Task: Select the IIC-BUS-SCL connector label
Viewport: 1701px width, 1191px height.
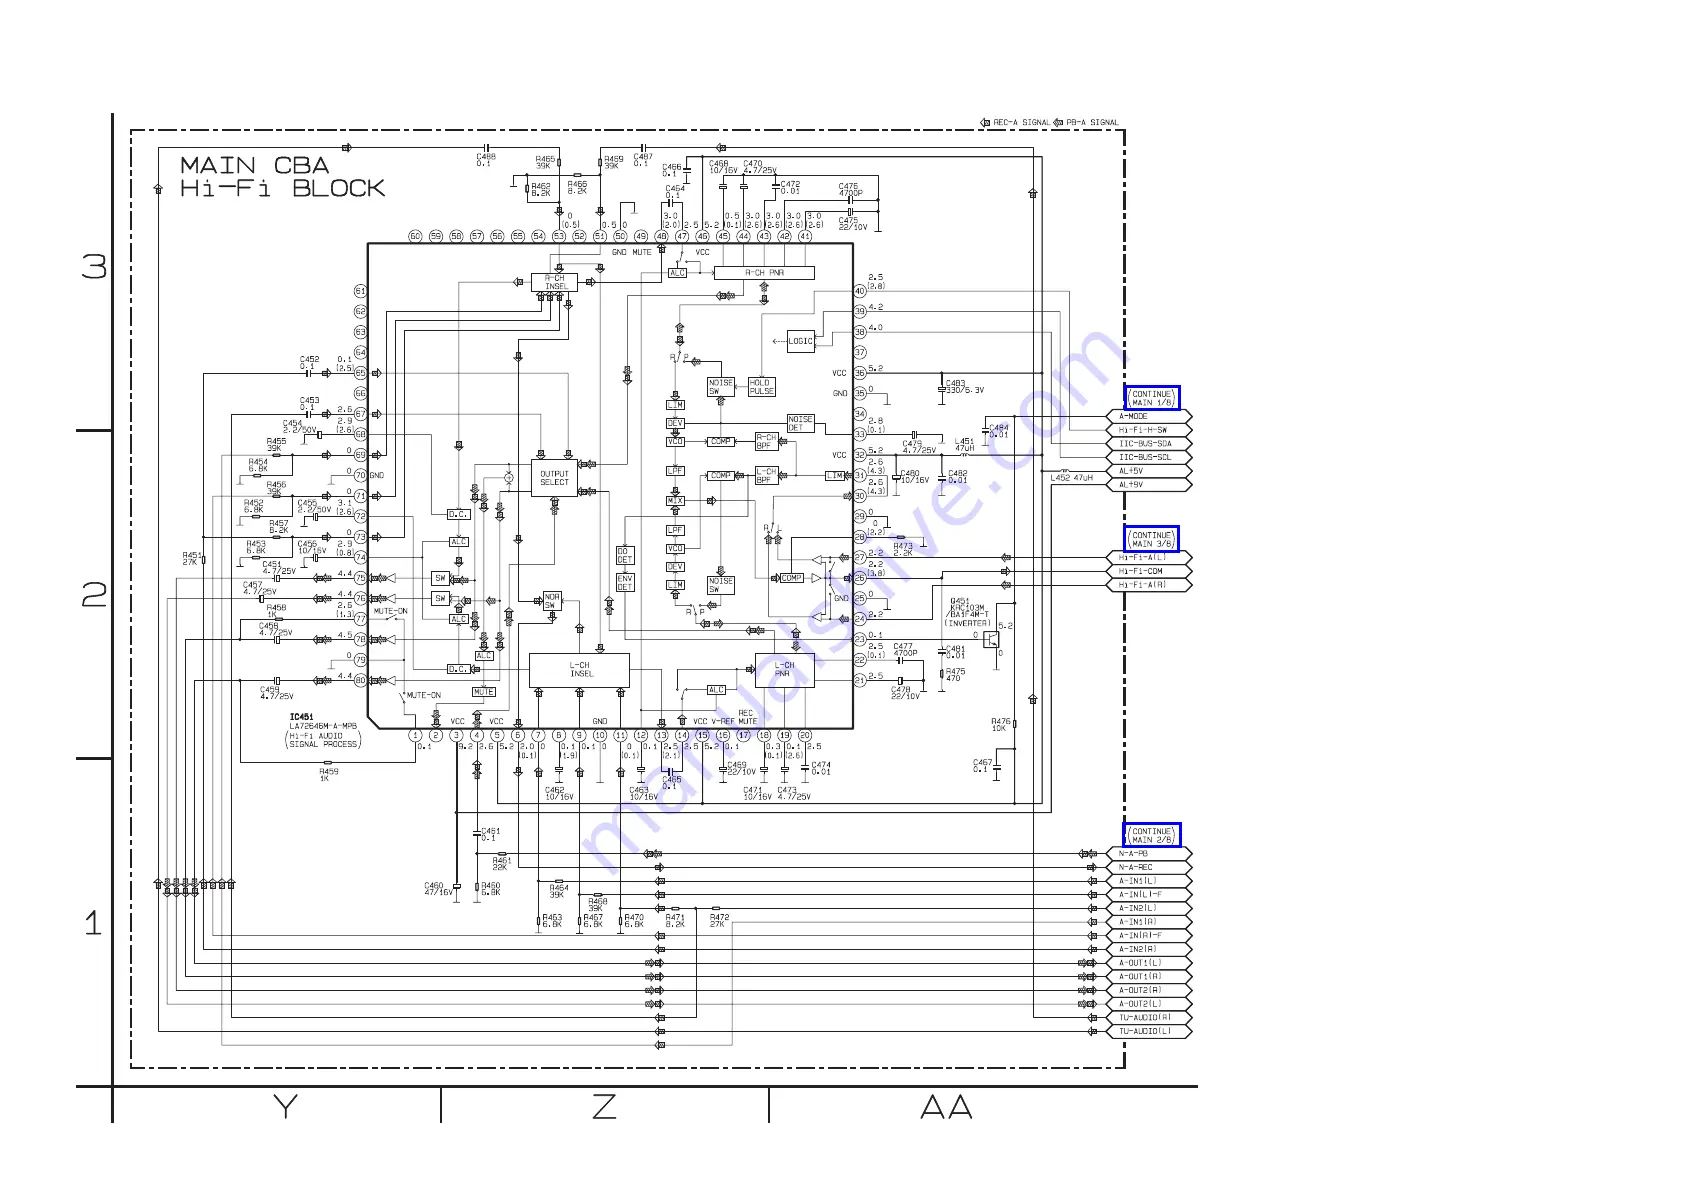Action: [1149, 457]
